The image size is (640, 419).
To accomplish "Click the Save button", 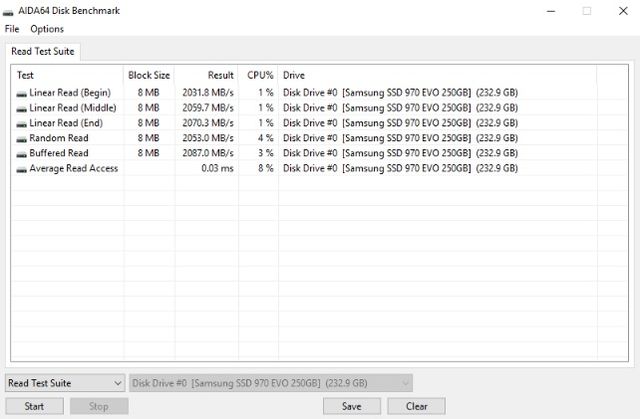I will point(351,406).
